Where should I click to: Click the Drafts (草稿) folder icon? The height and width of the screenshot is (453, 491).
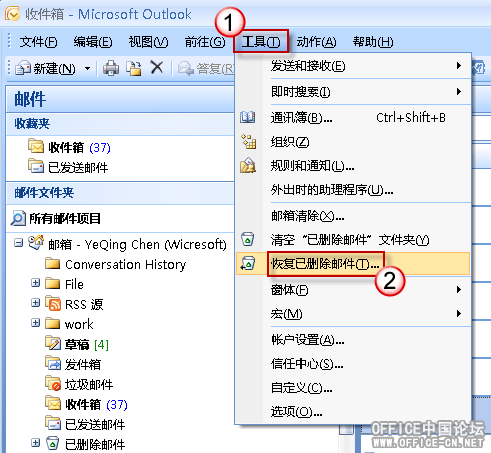(x=53, y=343)
